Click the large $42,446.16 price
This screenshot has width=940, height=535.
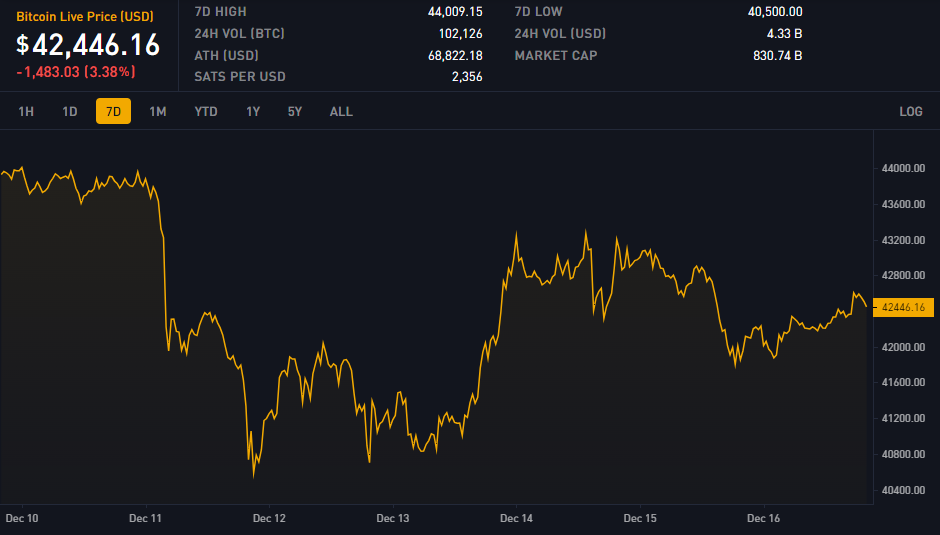point(88,44)
